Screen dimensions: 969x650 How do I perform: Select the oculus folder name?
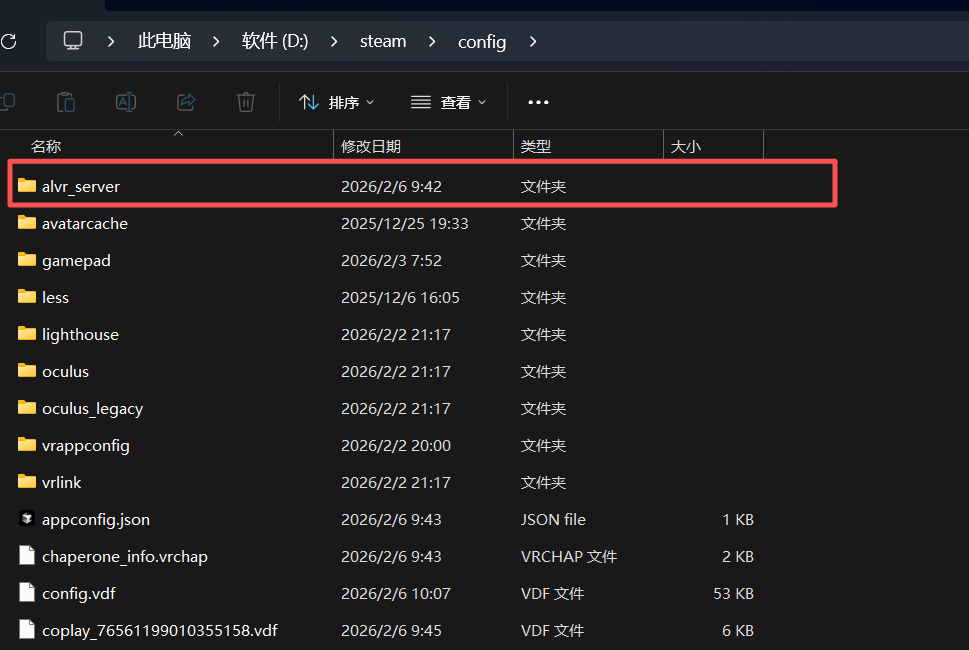pos(66,371)
